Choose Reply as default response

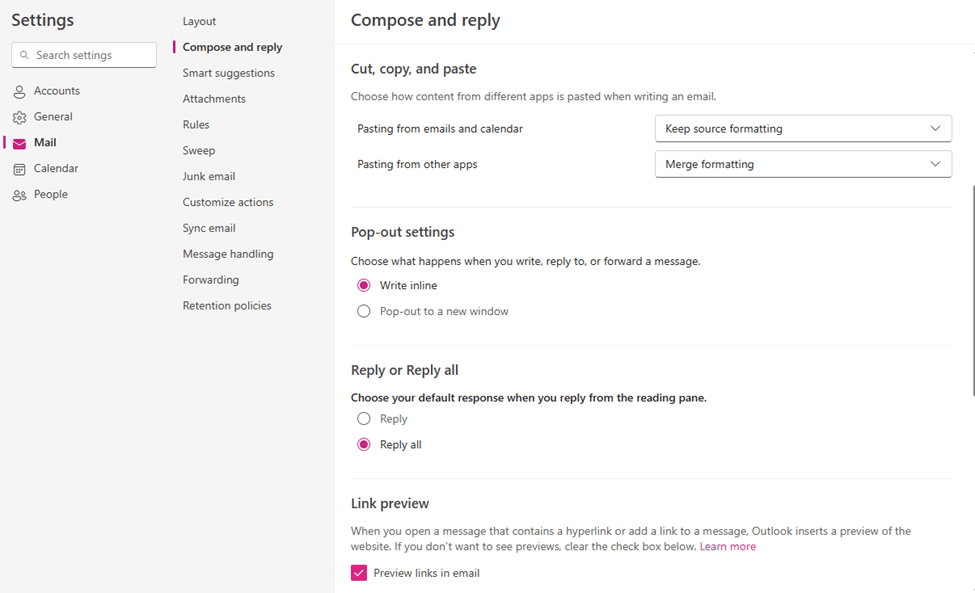pos(364,419)
